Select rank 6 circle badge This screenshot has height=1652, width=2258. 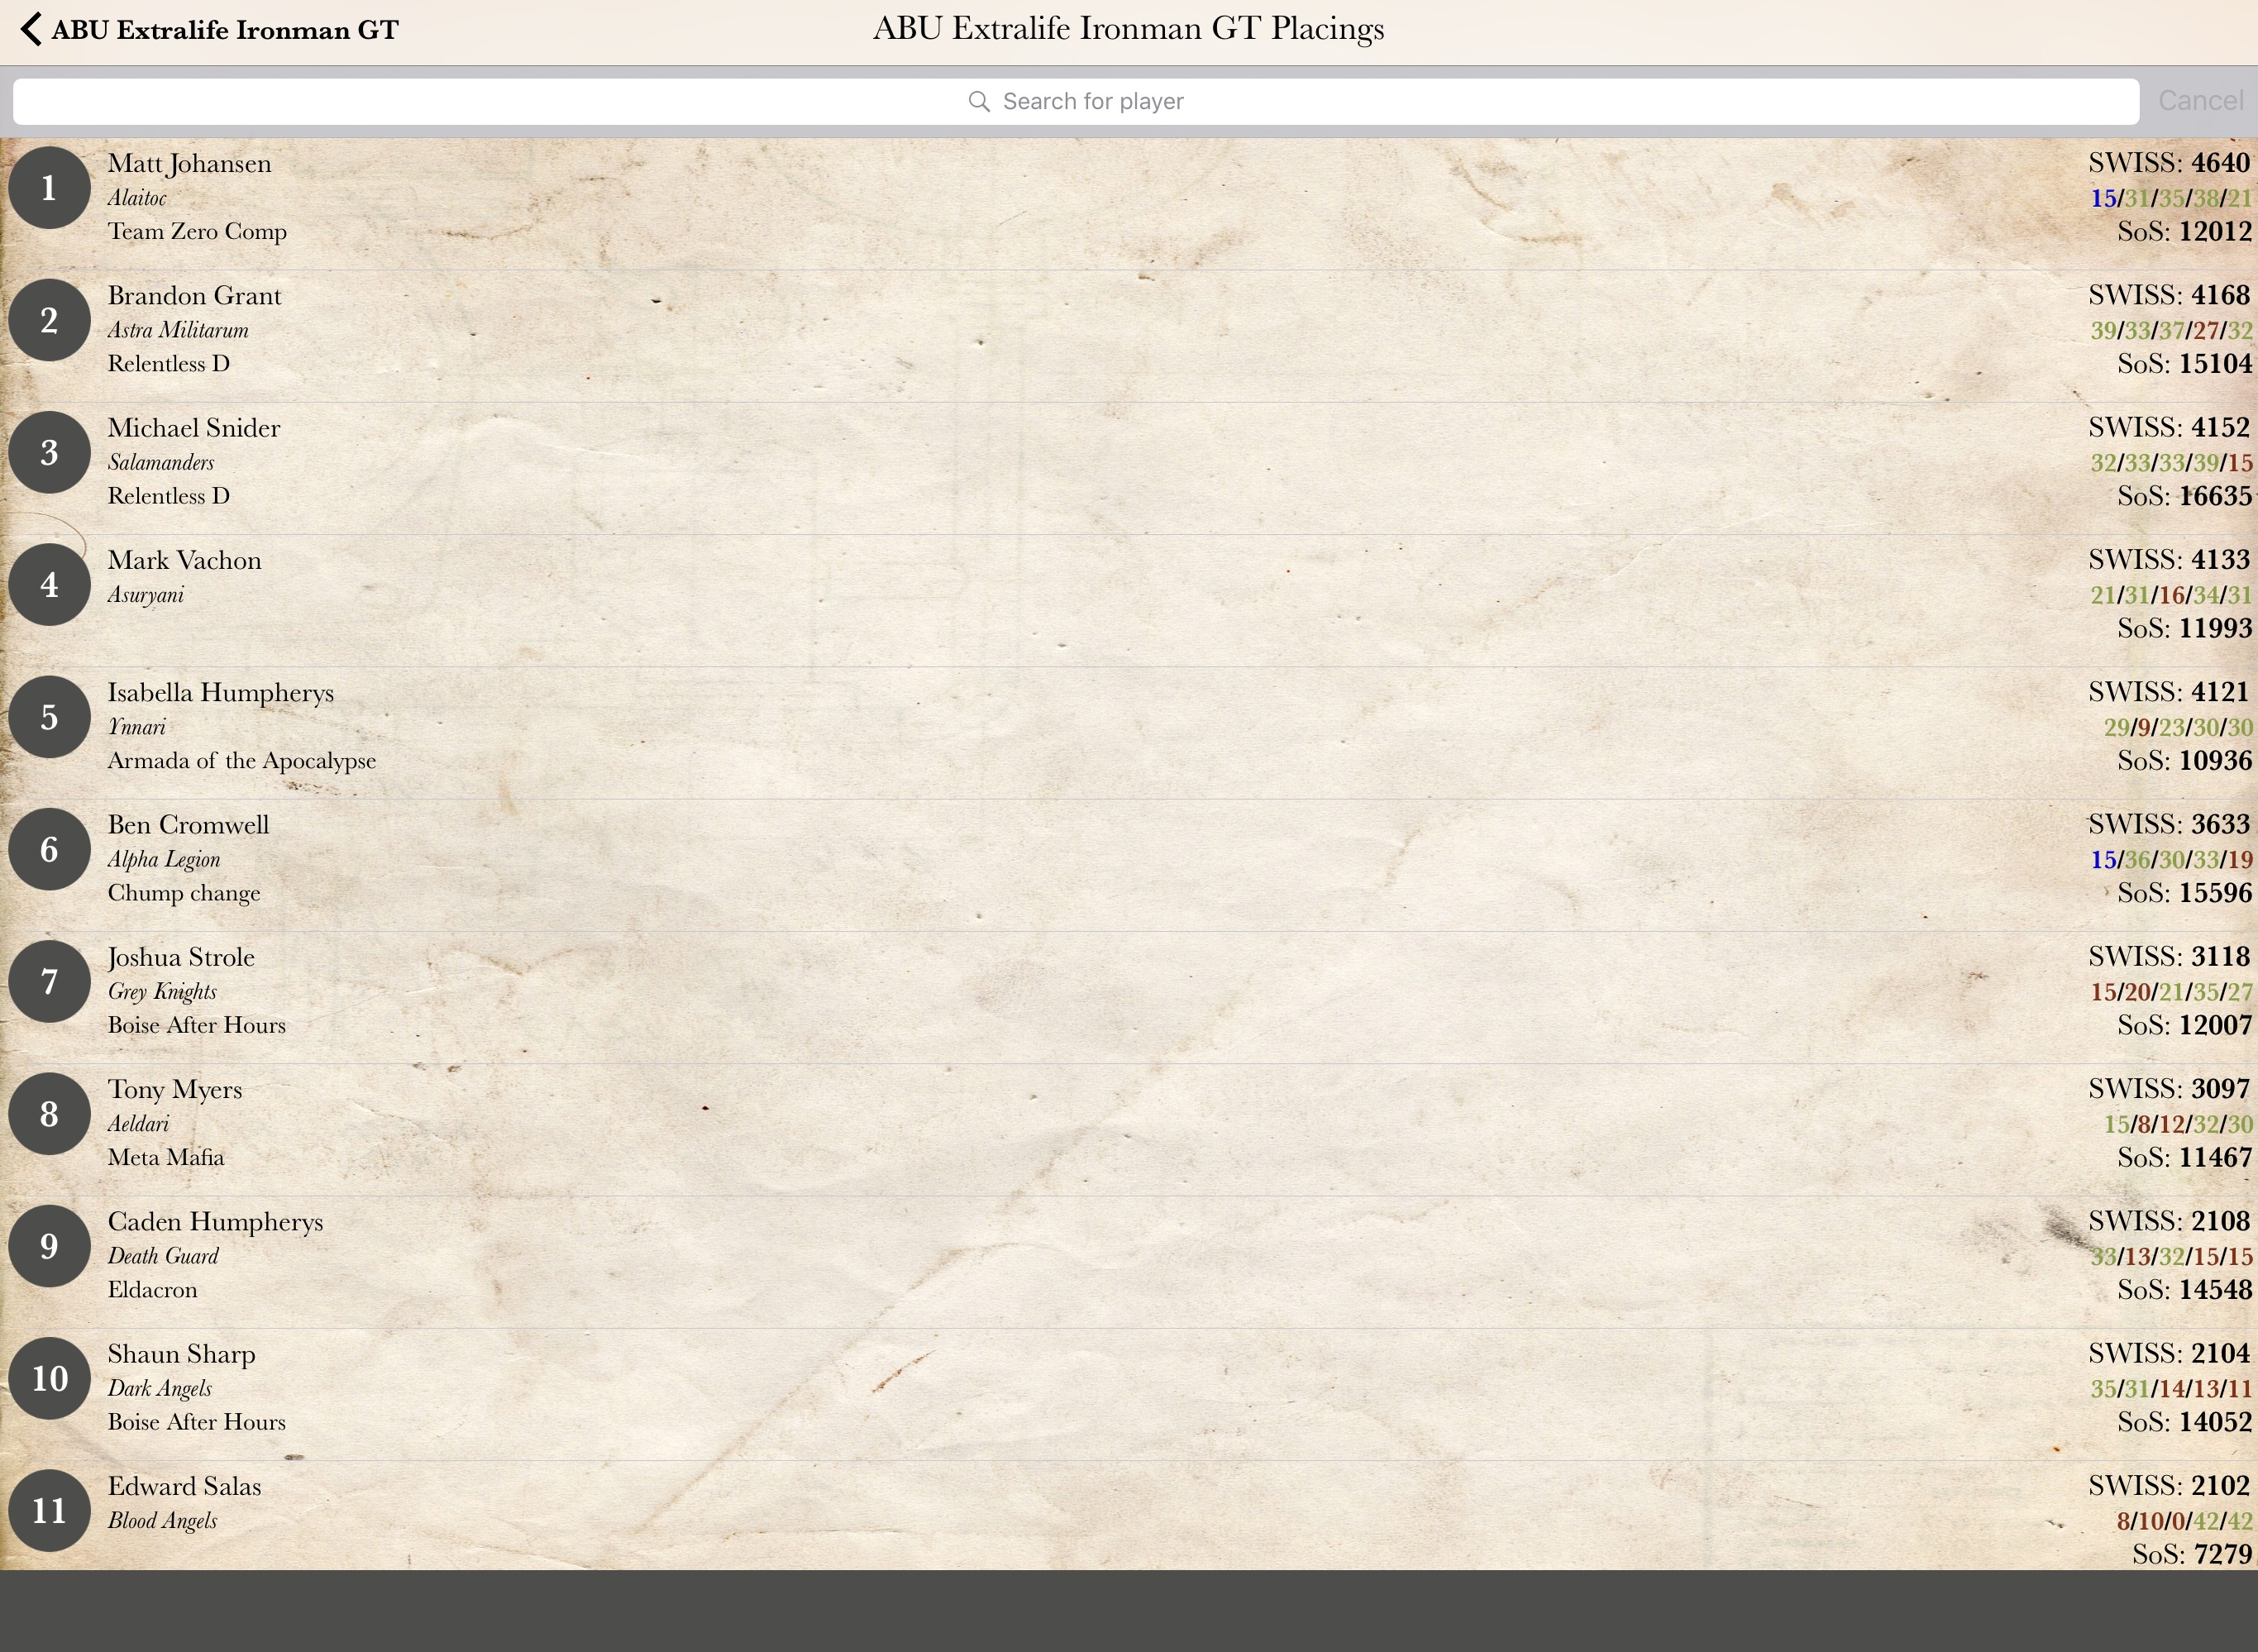pos(49,849)
